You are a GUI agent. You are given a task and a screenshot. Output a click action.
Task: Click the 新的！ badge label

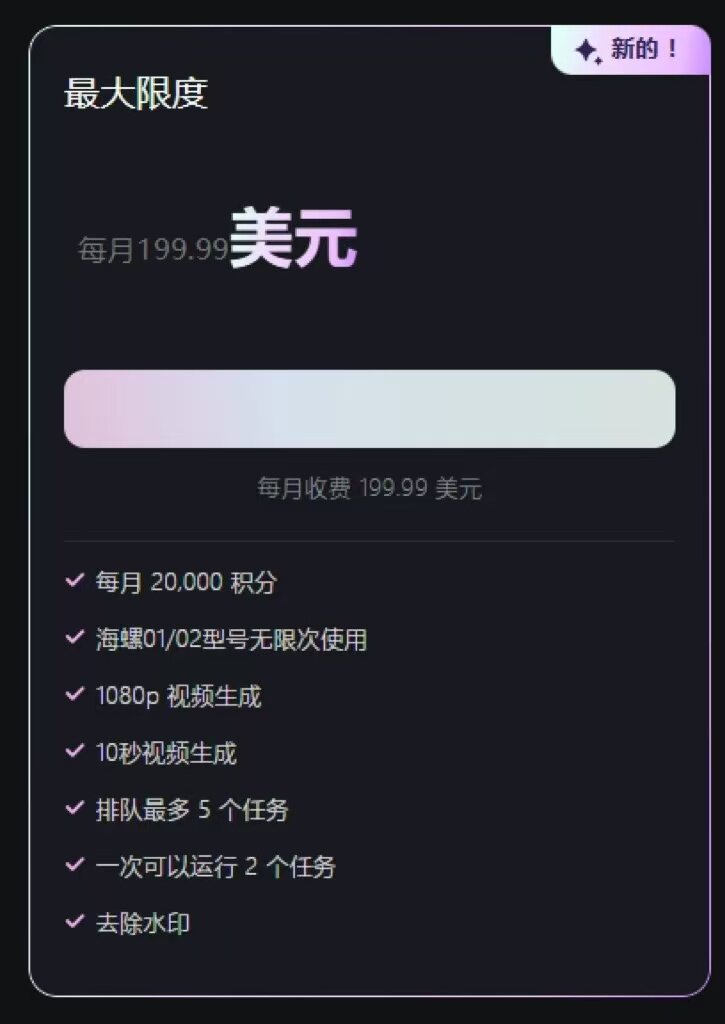(x=645, y=49)
